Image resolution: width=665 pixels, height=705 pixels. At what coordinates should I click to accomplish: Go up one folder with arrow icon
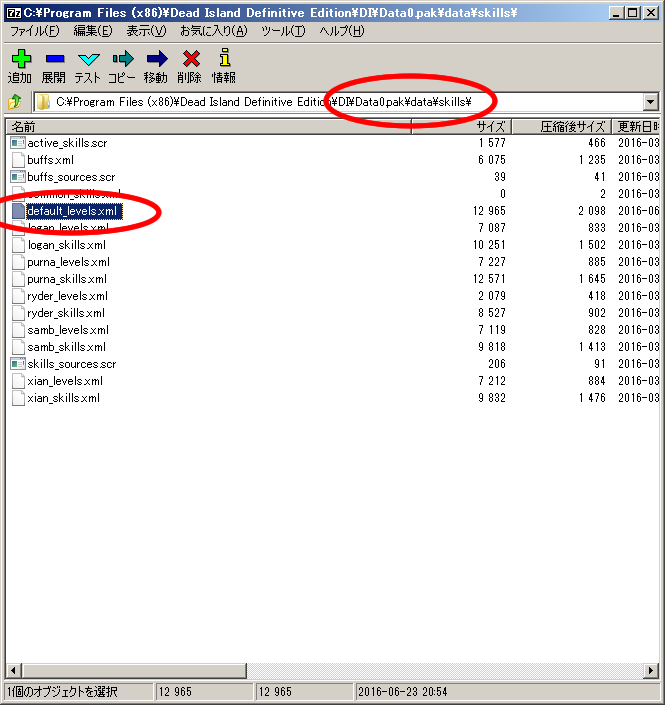[15, 102]
